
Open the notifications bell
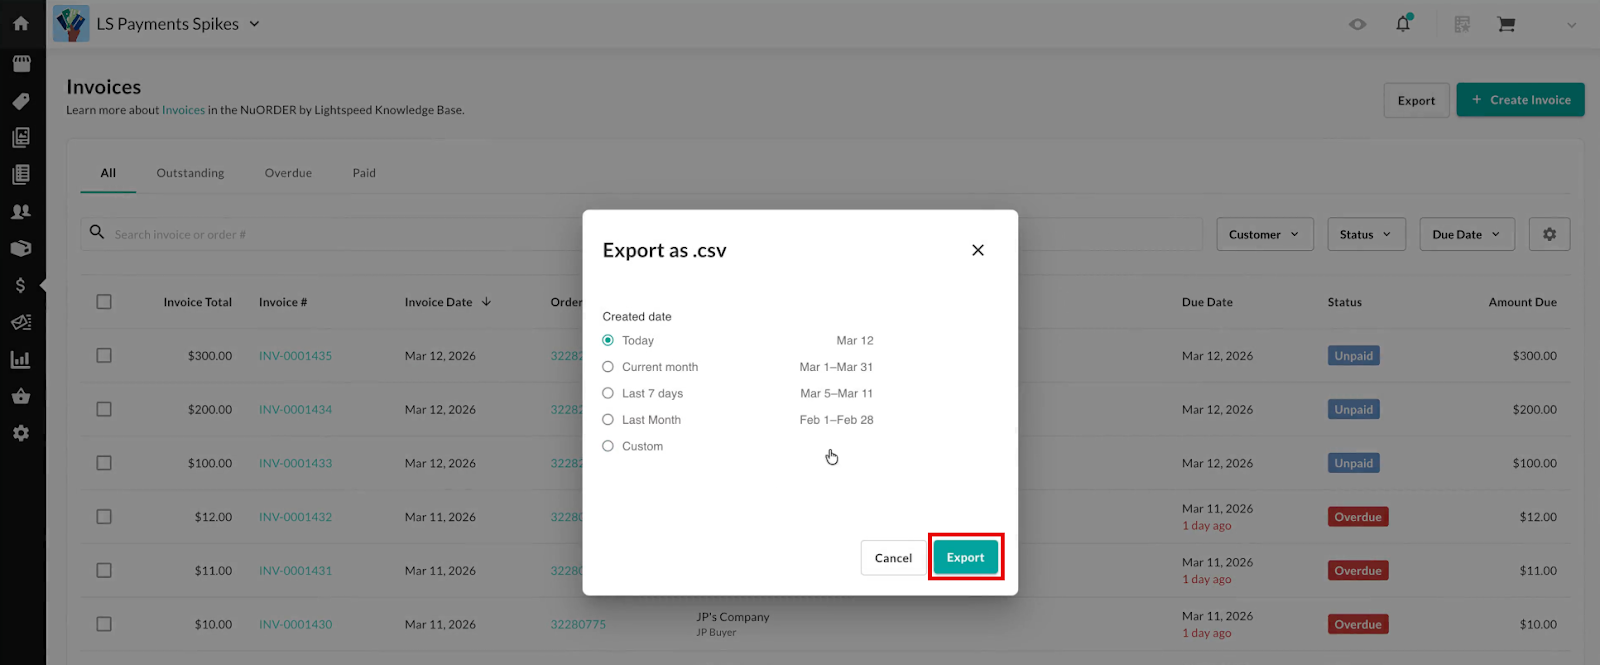tap(1403, 24)
